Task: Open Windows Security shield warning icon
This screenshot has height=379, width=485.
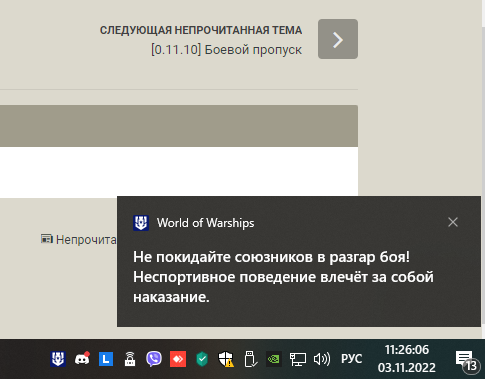Action: [x=226, y=359]
